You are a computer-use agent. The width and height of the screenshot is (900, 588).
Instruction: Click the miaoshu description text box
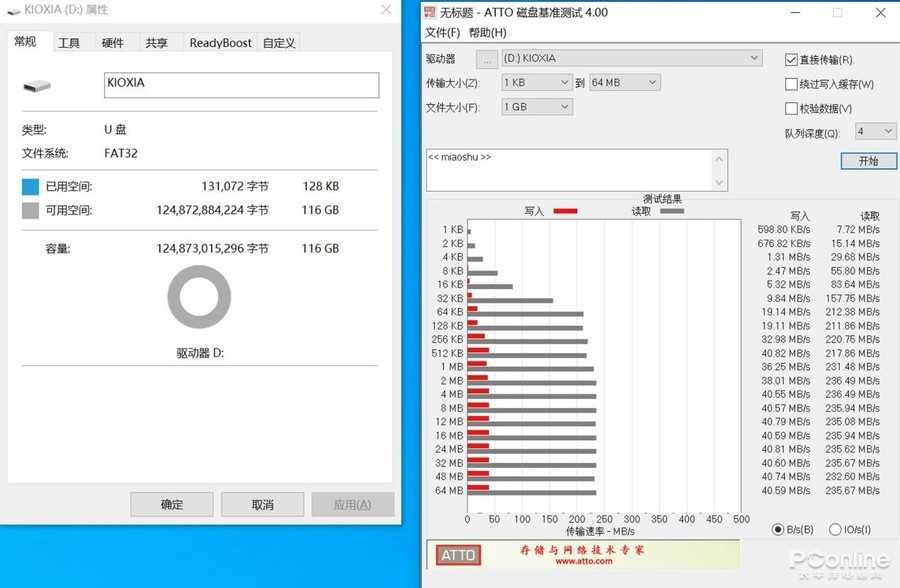tap(569, 170)
